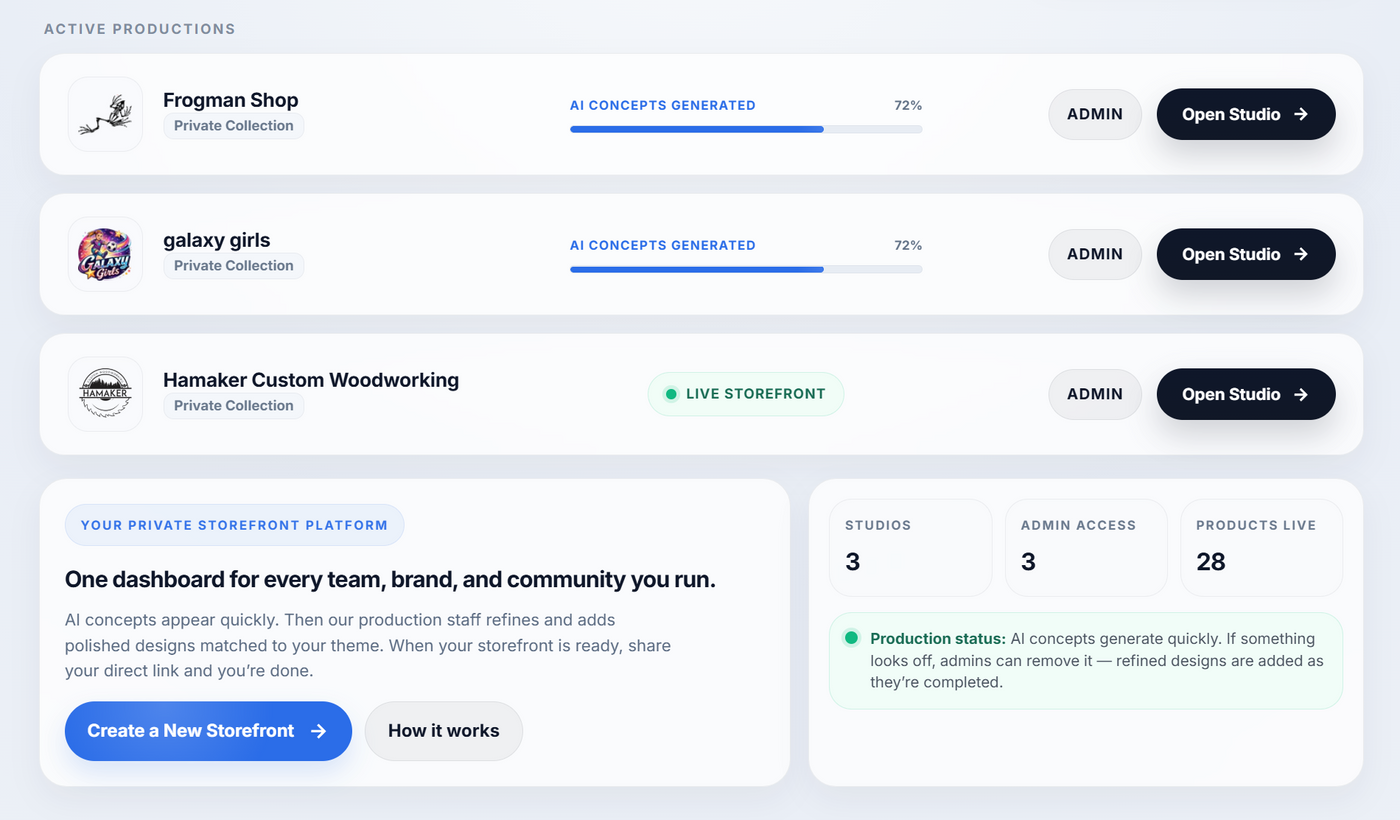Click the green Production status dot
1400x820 pixels.
click(x=851, y=638)
